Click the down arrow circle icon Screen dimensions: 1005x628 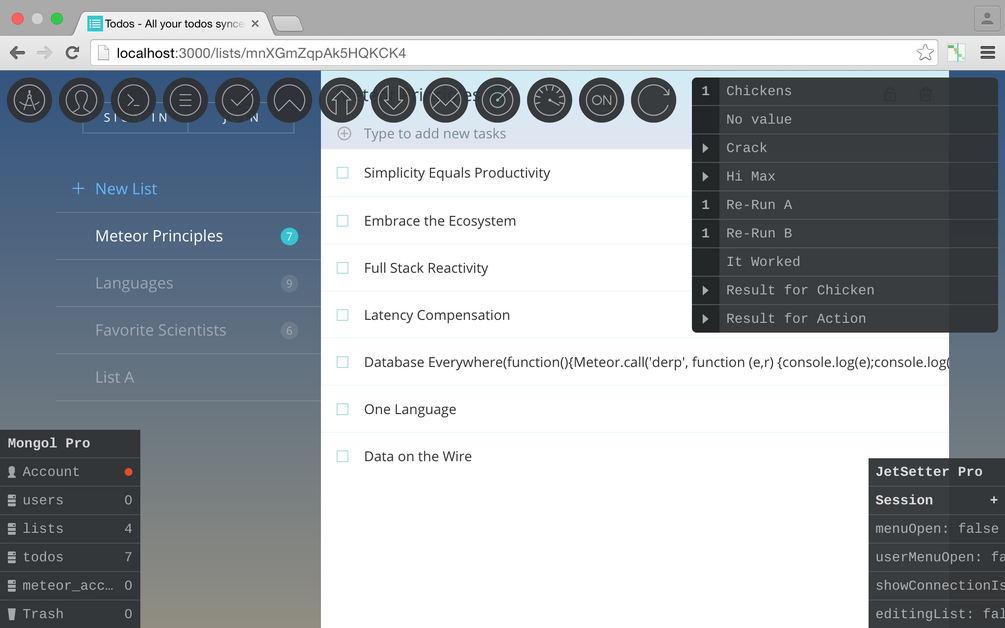[393, 100]
